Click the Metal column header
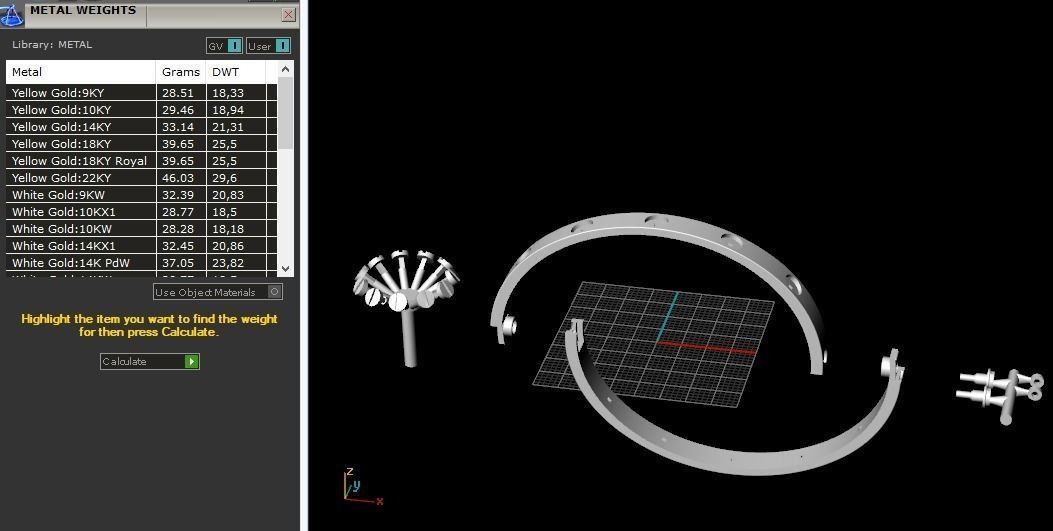The width and height of the screenshot is (1053, 531). pos(81,72)
